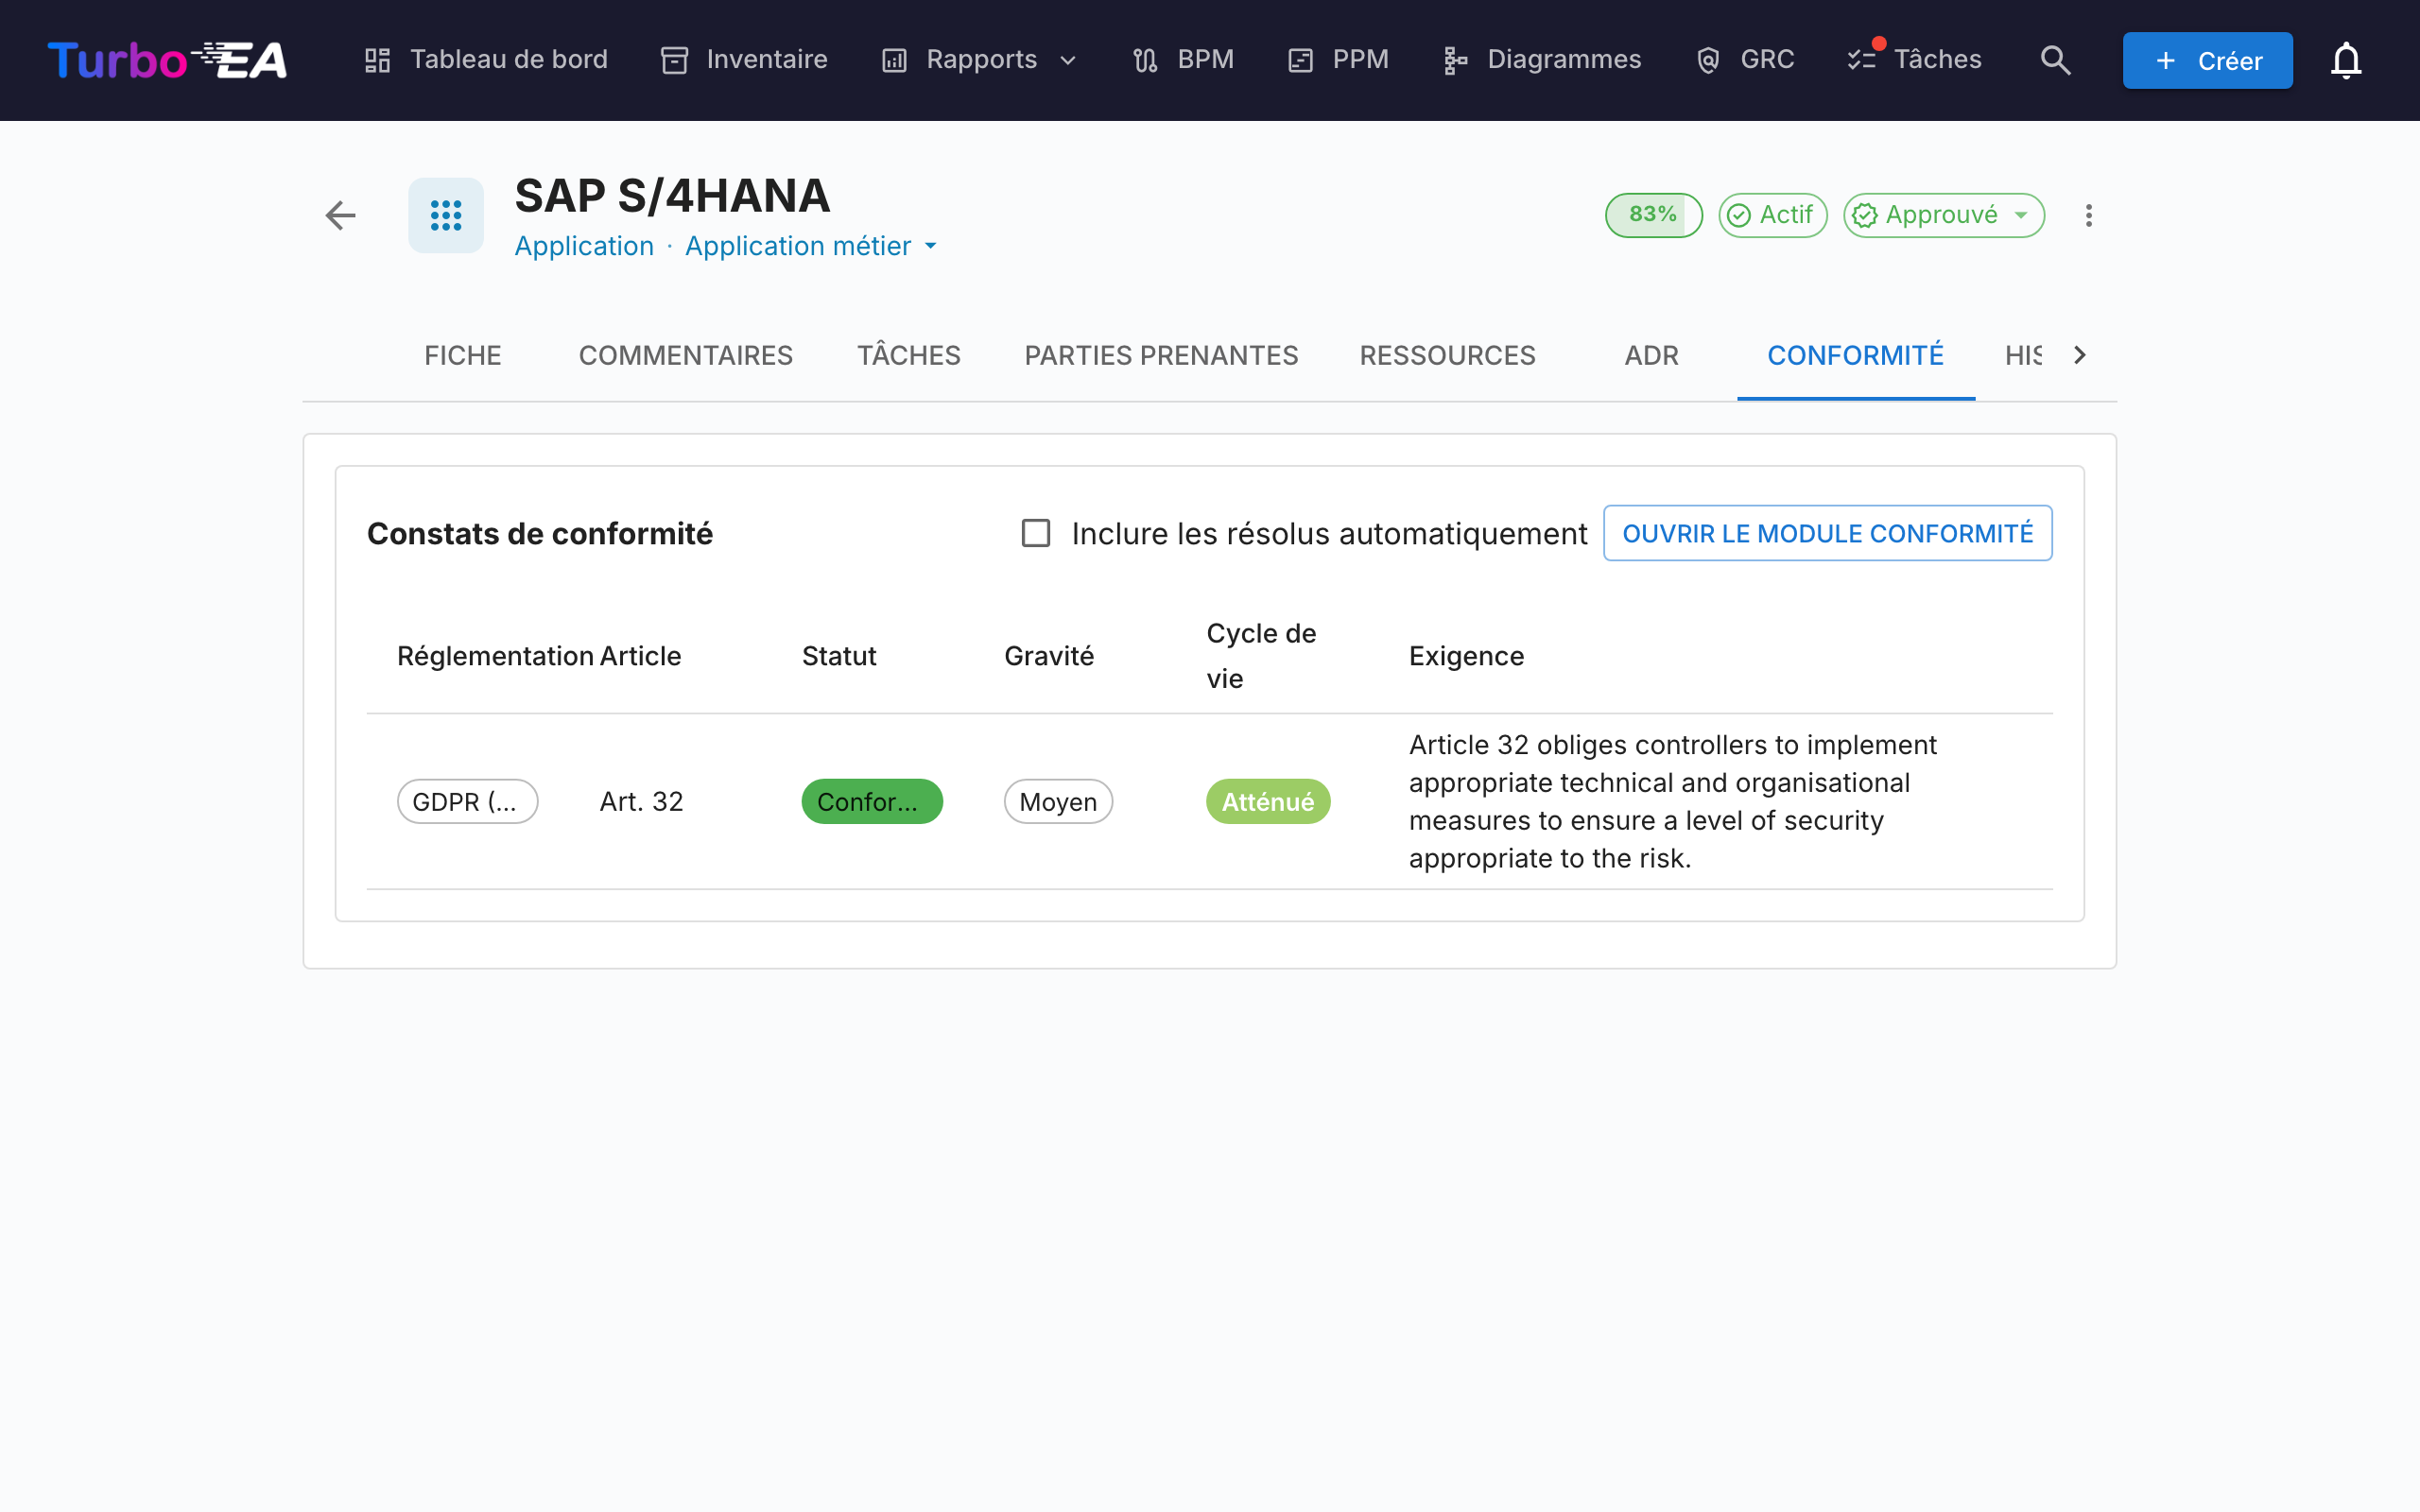
Task: Click the Actif status chip
Action: [1773, 215]
